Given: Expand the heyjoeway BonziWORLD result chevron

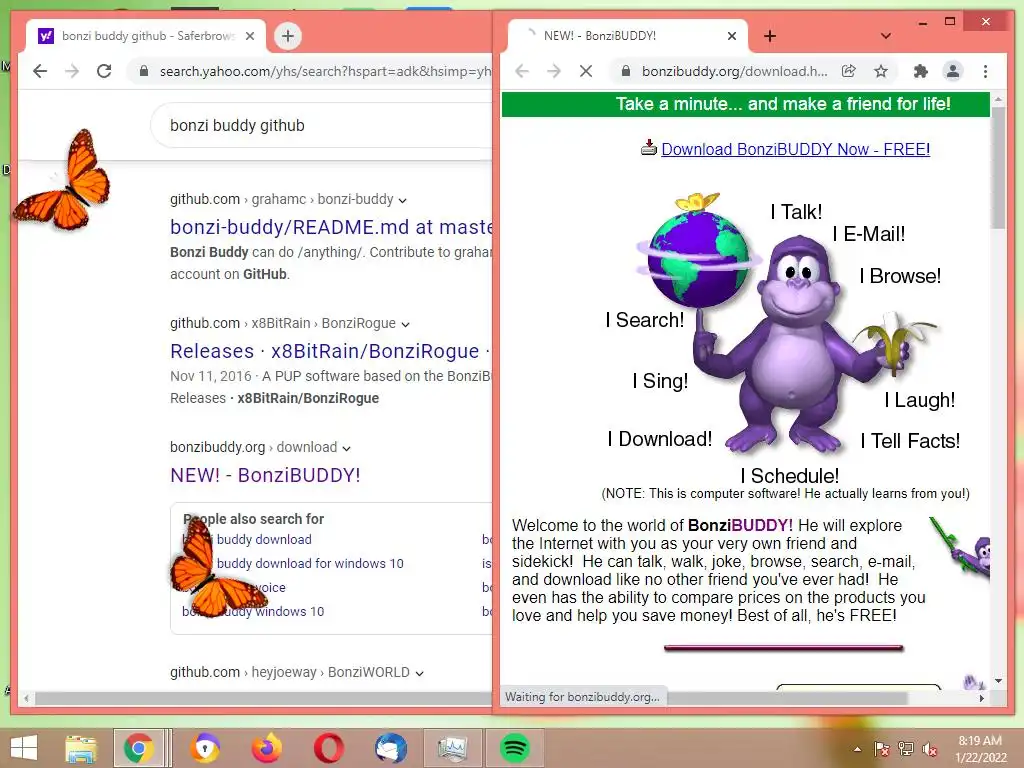Looking at the screenshot, I should tap(419, 673).
